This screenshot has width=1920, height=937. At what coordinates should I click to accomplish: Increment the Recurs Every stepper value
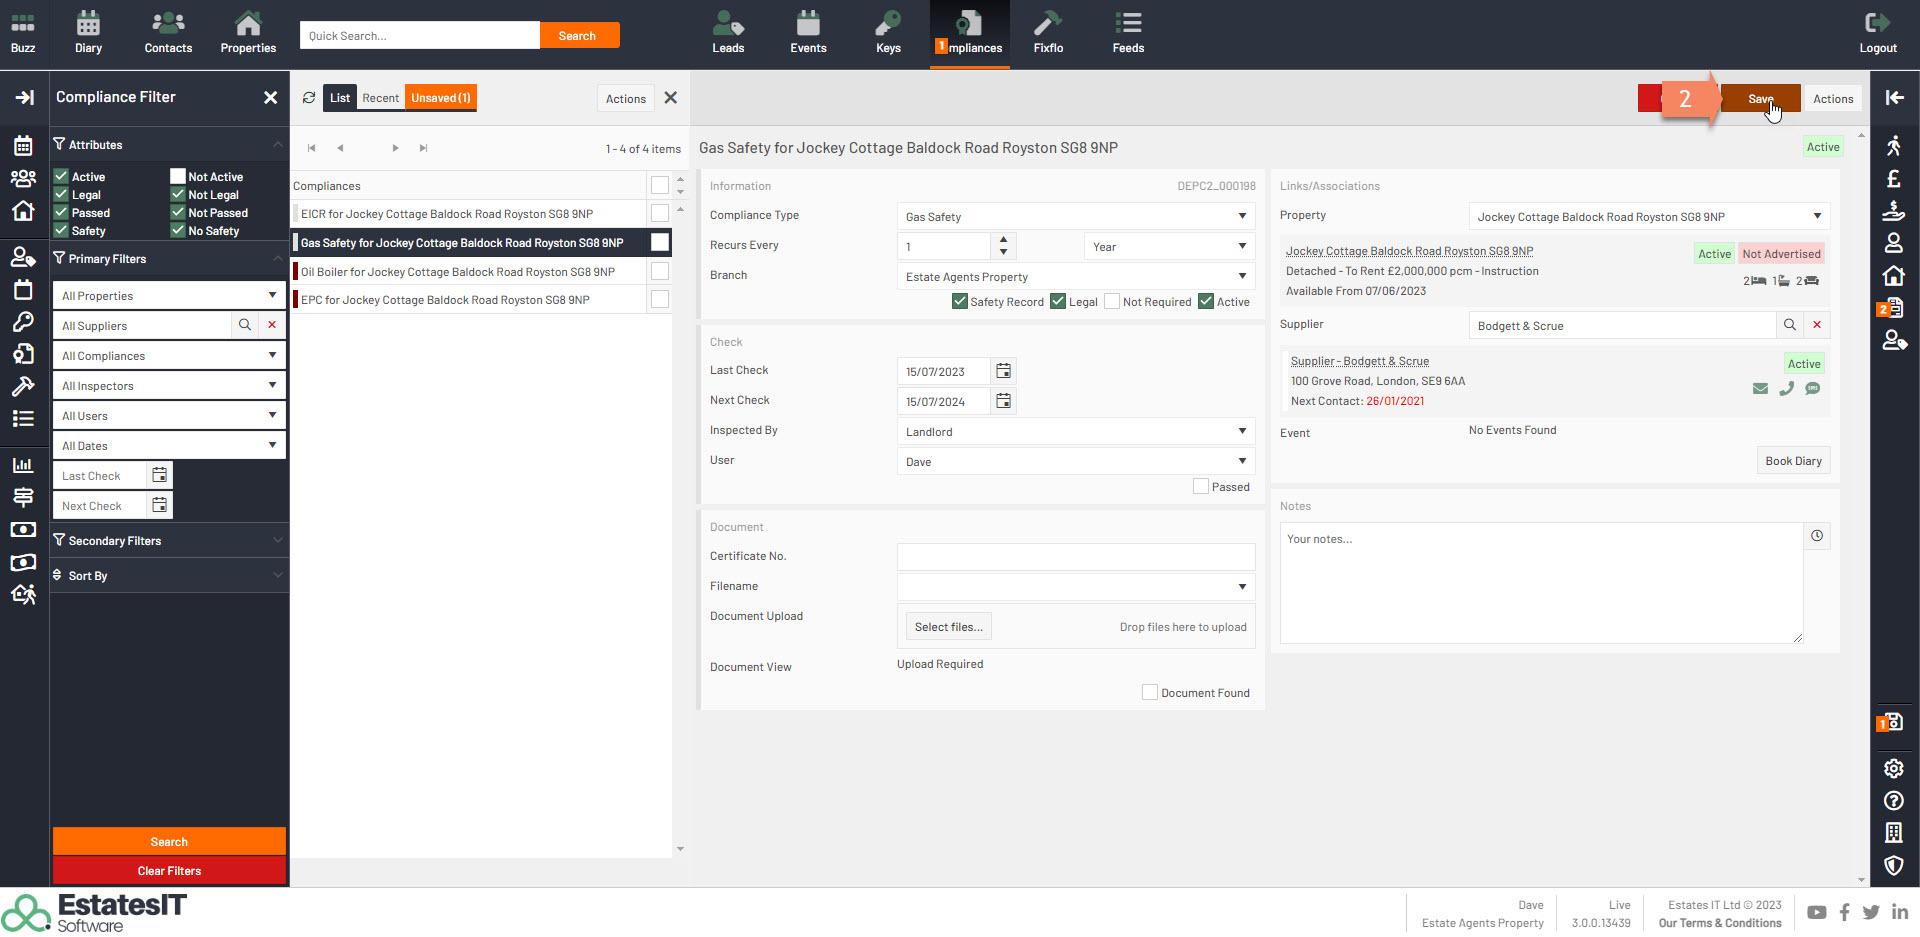[x=1003, y=240]
